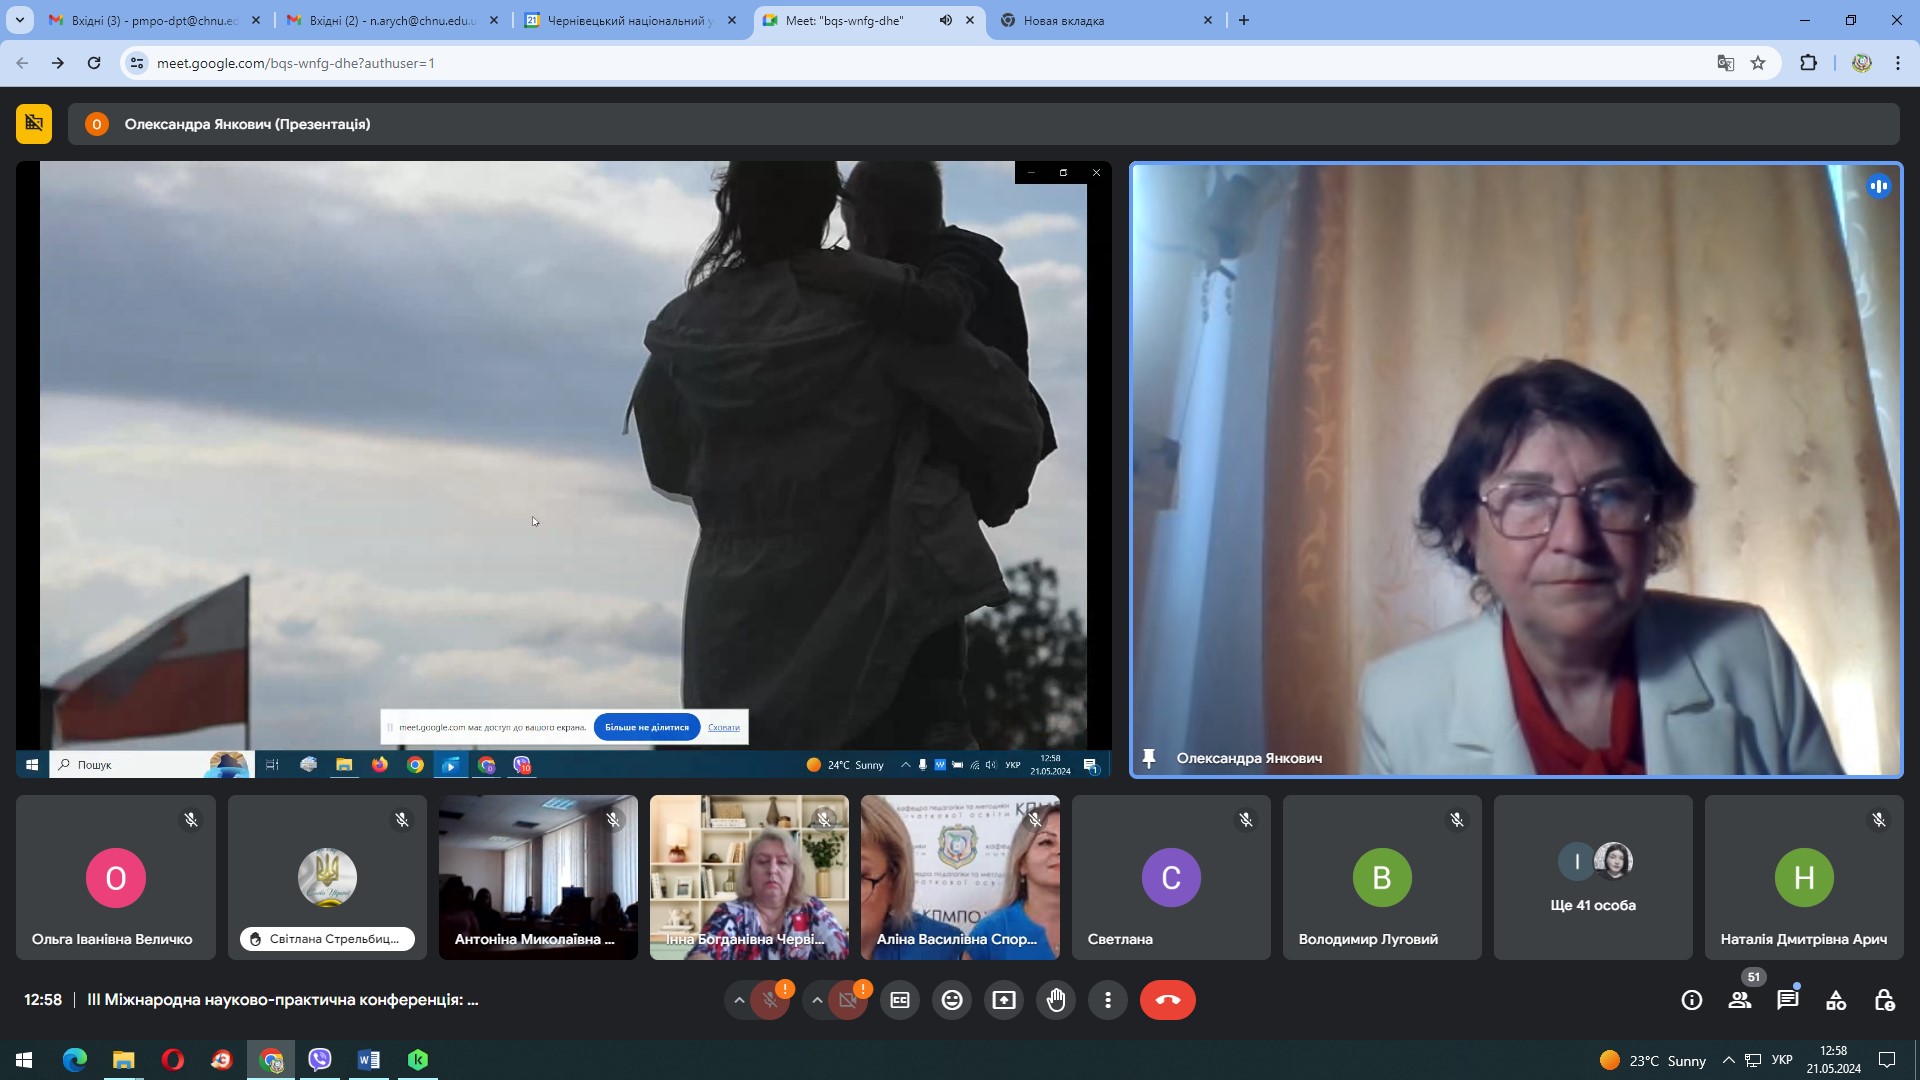Screen dimensions: 1920x1080
Task: Expand audio settings arrow beside microphone
Action: pyautogui.click(x=739, y=1000)
